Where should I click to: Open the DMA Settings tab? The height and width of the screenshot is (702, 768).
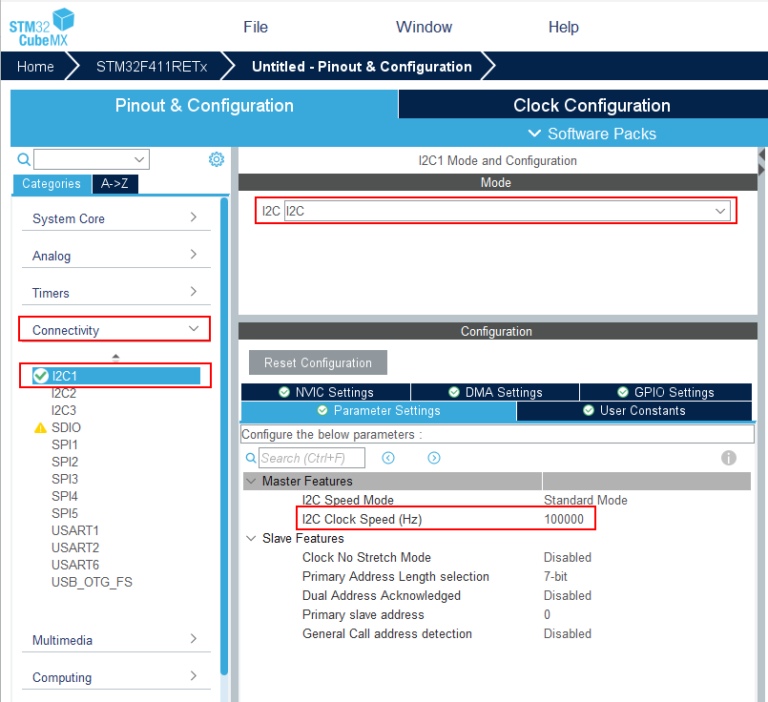click(x=495, y=392)
